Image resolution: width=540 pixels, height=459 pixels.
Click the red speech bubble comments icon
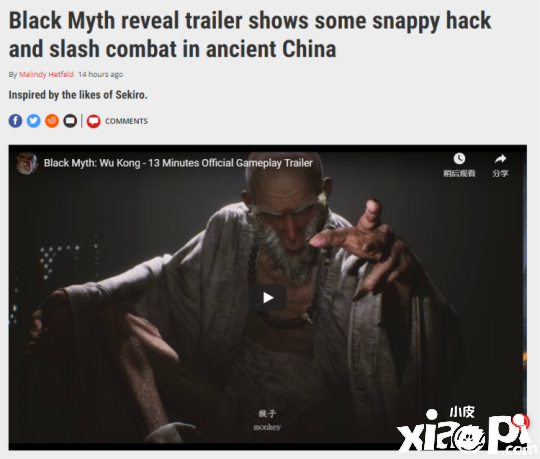[x=93, y=121]
